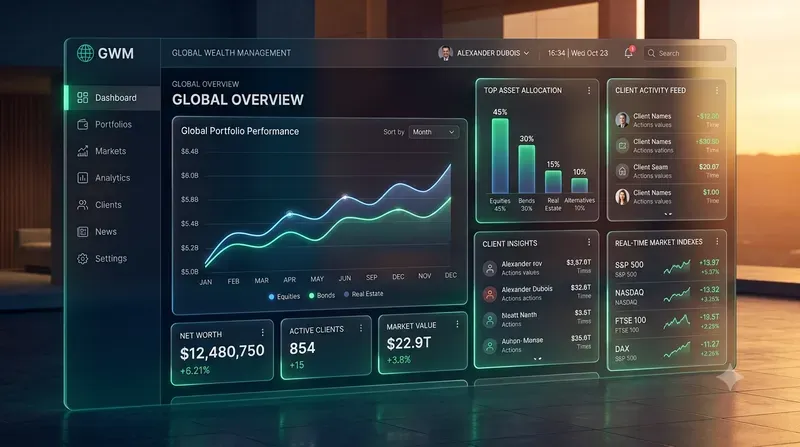Click the 16:34 Wed Oct 23 timestamp

point(578,53)
